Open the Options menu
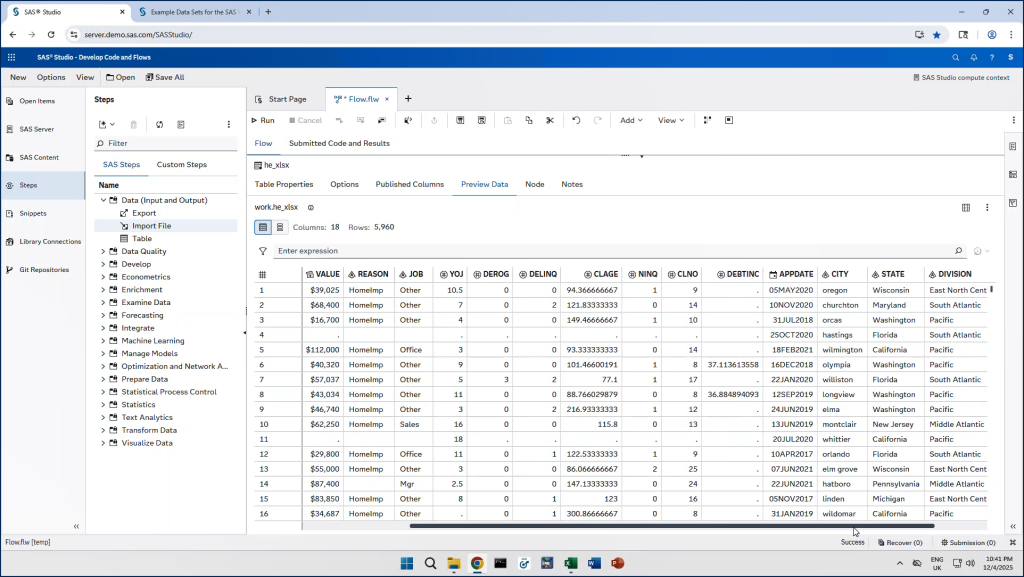 tap(51, 77)
